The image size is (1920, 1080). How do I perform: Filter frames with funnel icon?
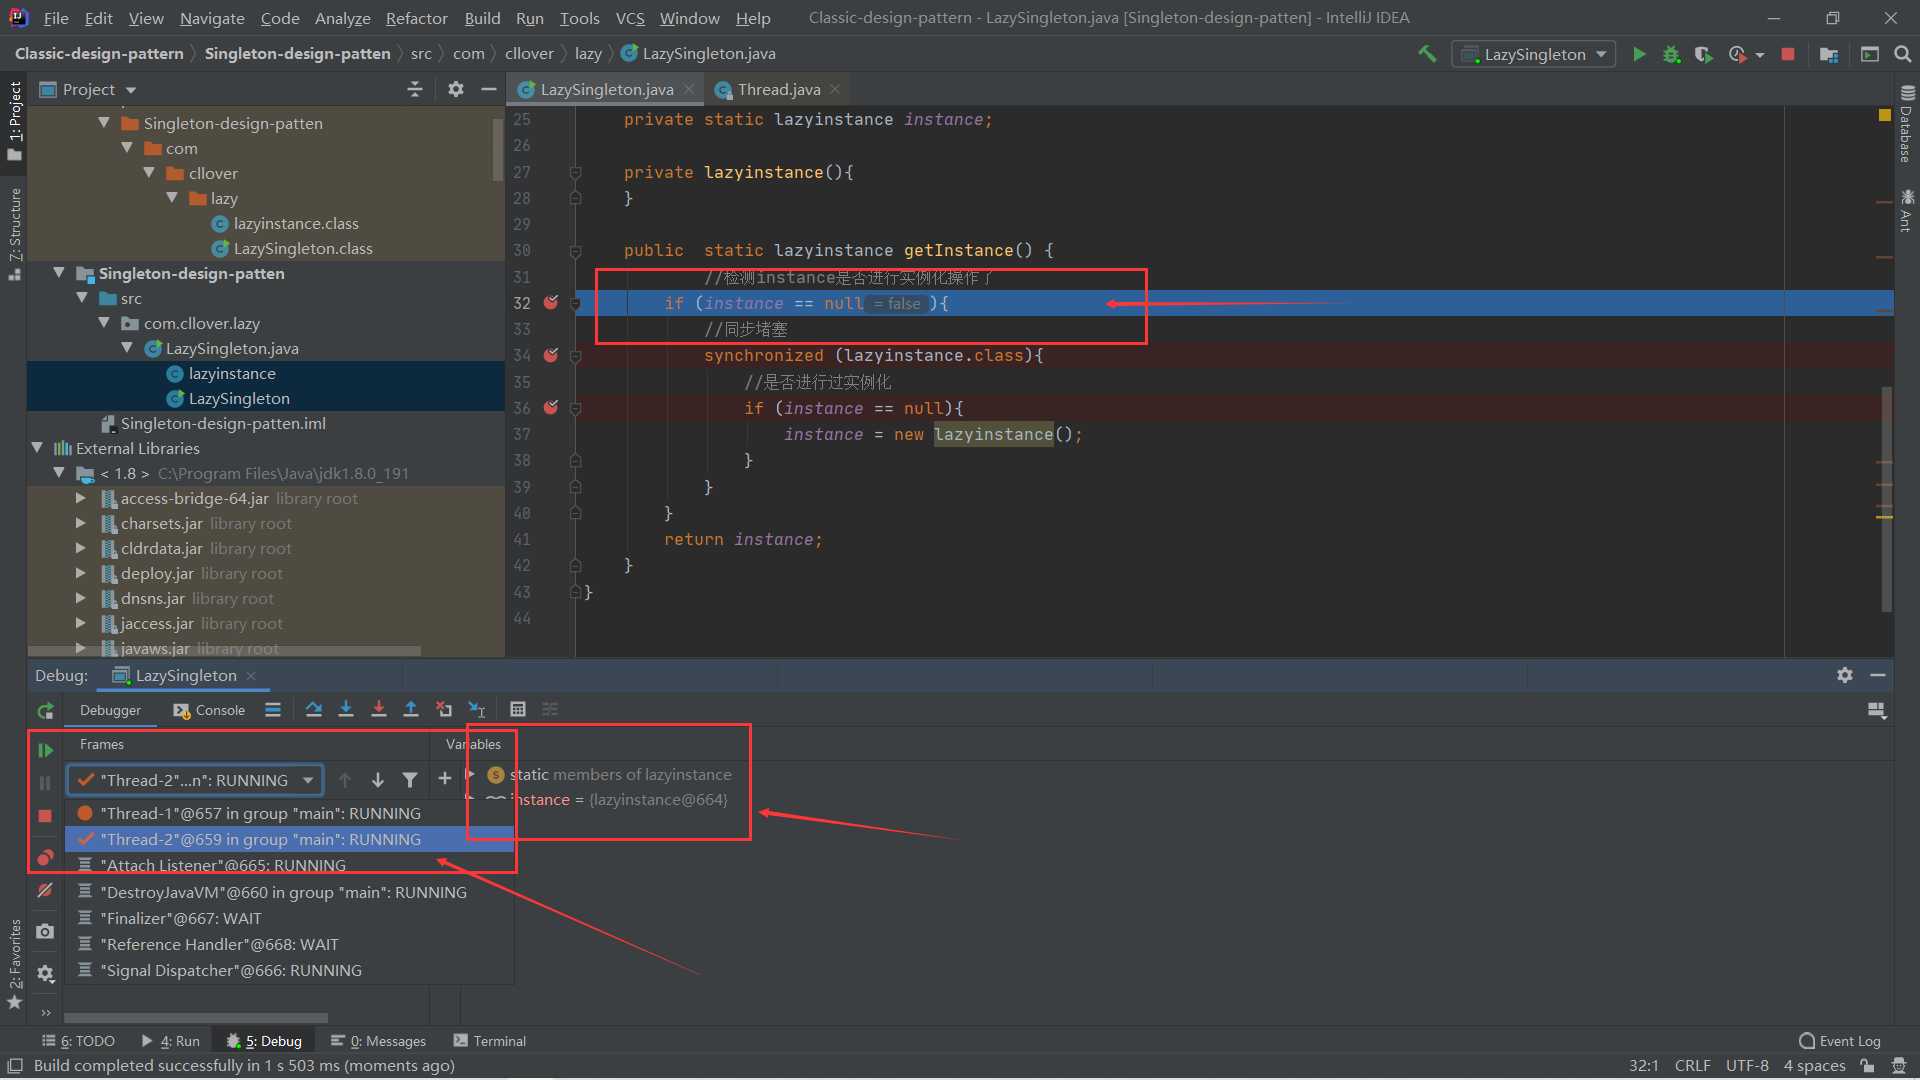[410, 780]
